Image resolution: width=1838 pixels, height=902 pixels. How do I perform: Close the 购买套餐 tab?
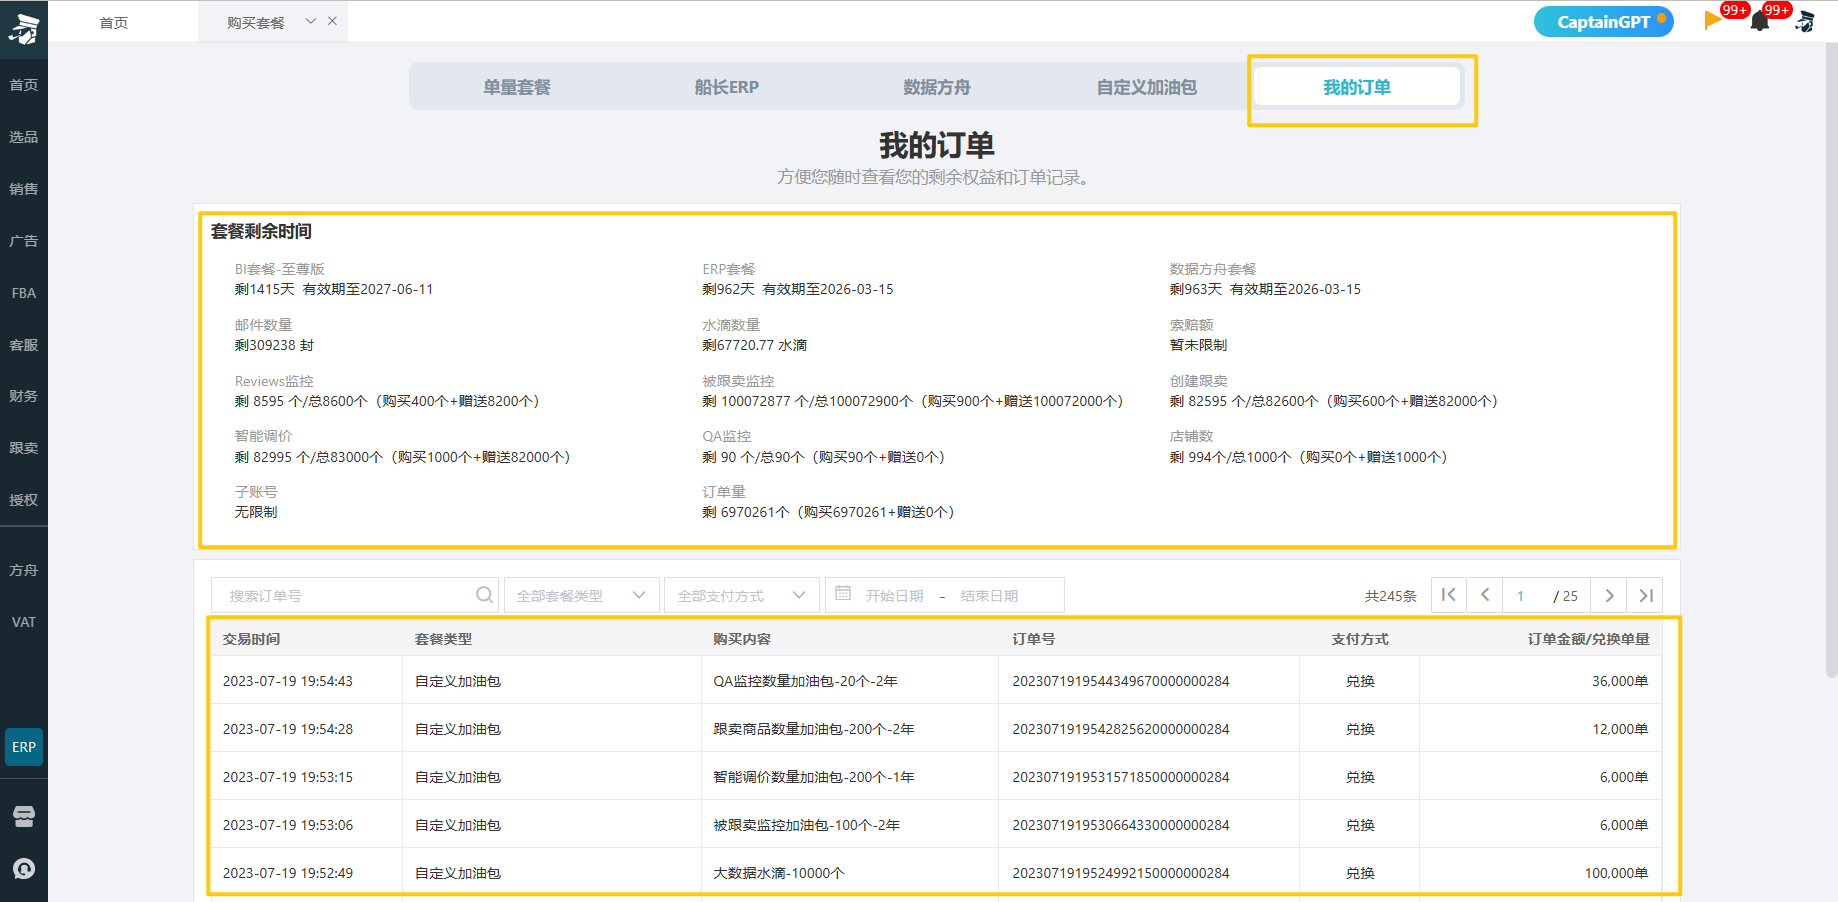(332, 21)
